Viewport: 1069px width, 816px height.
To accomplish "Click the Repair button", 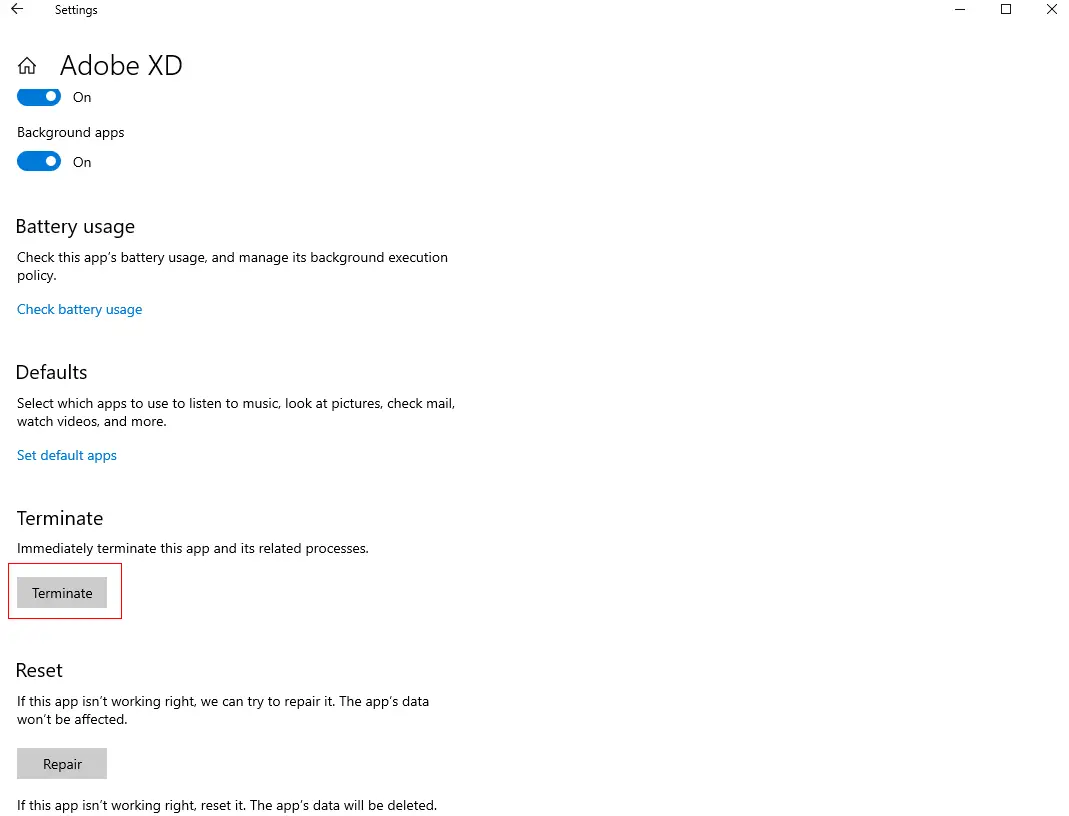I will pyautogui.click(x=62, y=764).
